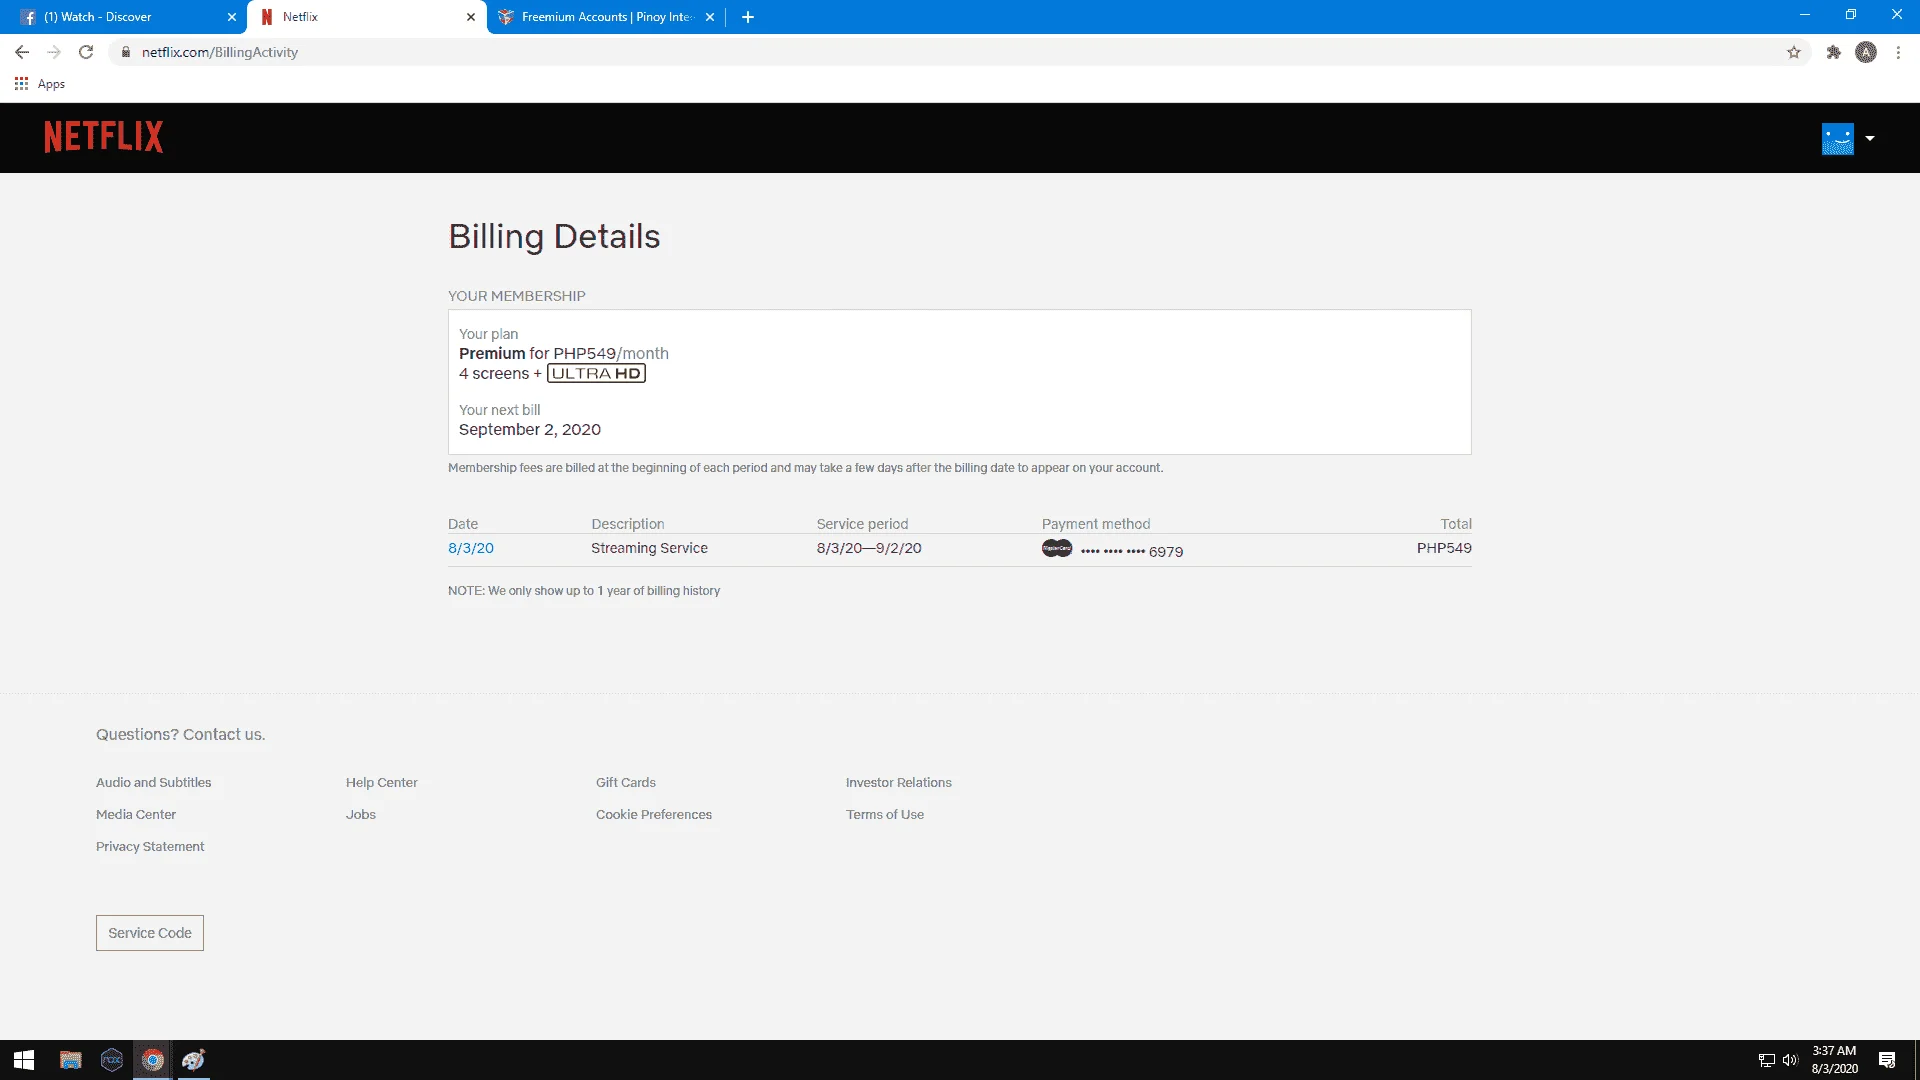This screenshot has width=1920, height=1080.
Task: Open the Privacy Statement link
Action: pos(150,847)
